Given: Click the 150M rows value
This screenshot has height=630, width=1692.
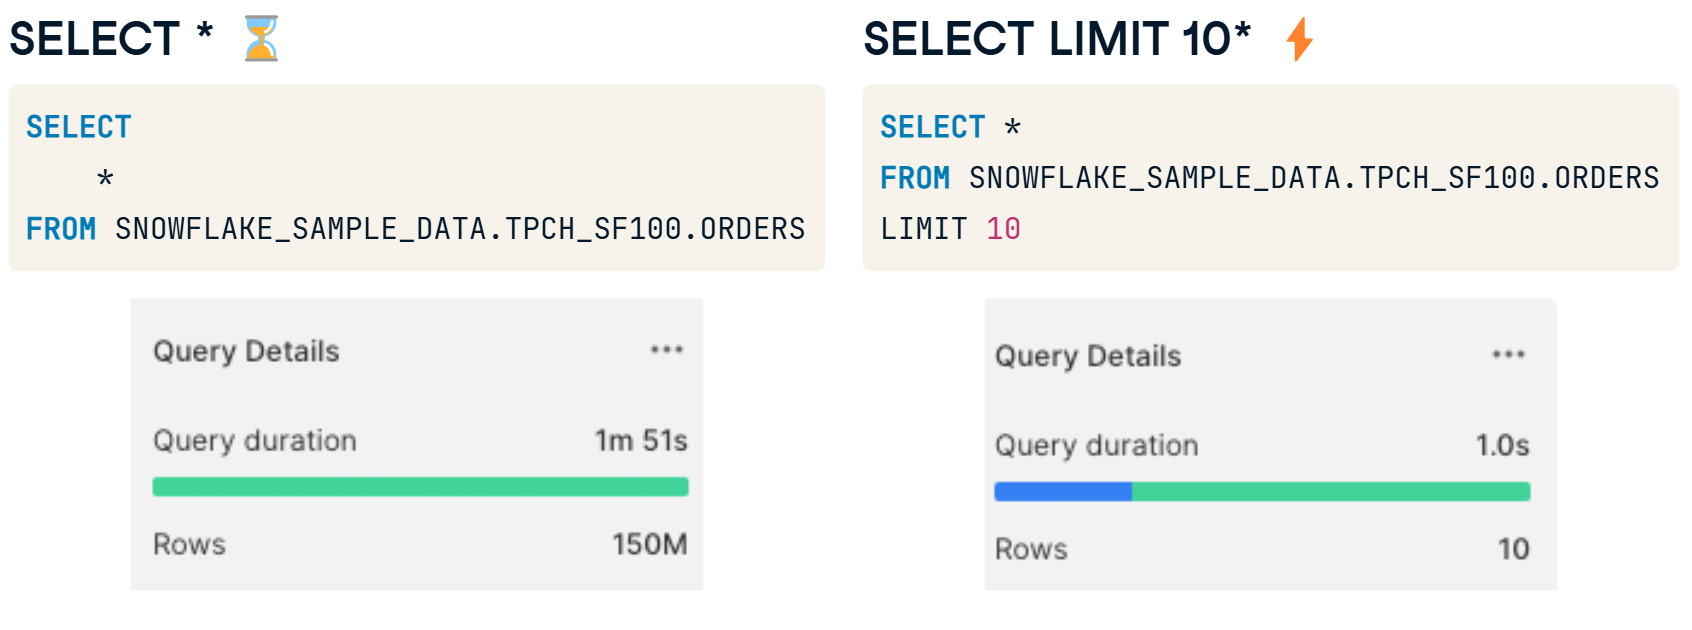Looking at the screenshot, I should point(650,544).
